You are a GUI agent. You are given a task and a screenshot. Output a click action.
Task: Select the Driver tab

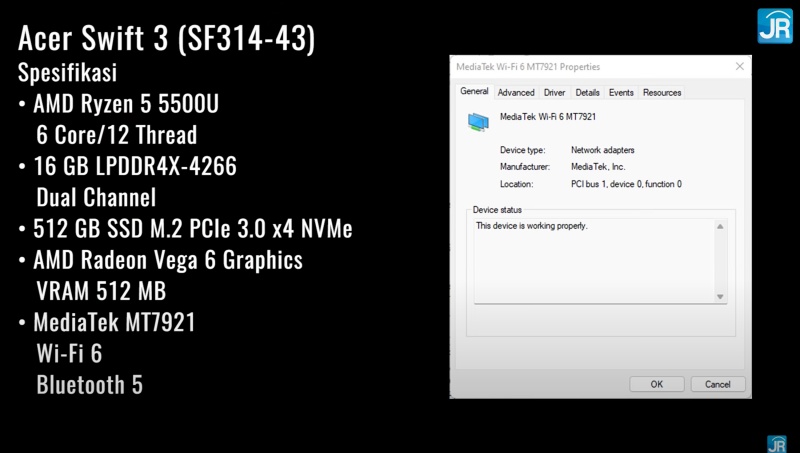(x=554, y=93)
